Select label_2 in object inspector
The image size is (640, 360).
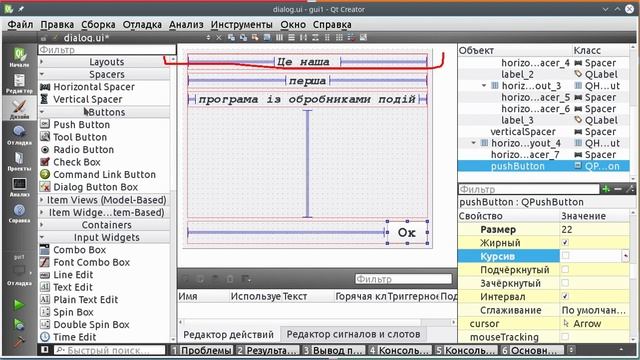(517, 74)
